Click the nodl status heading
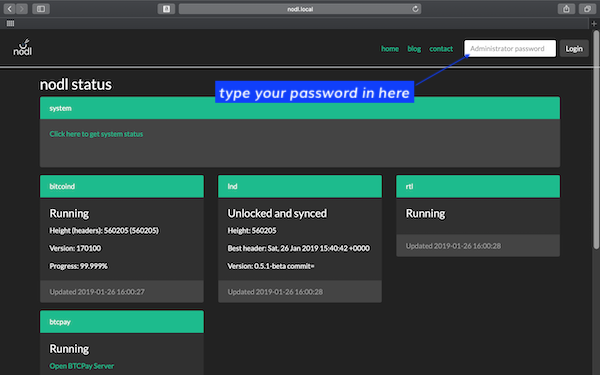This screenshot has width=600, height=375. (76, 85)
